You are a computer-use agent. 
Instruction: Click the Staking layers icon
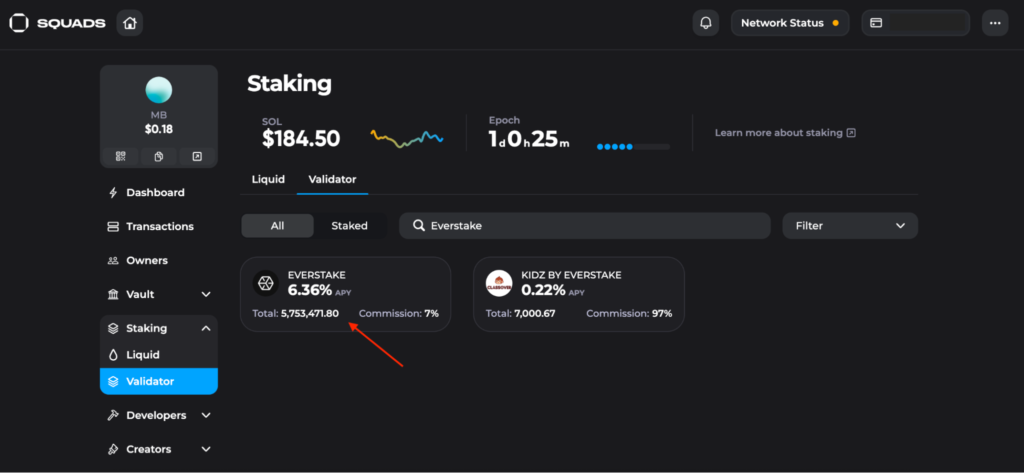(113, 329)
